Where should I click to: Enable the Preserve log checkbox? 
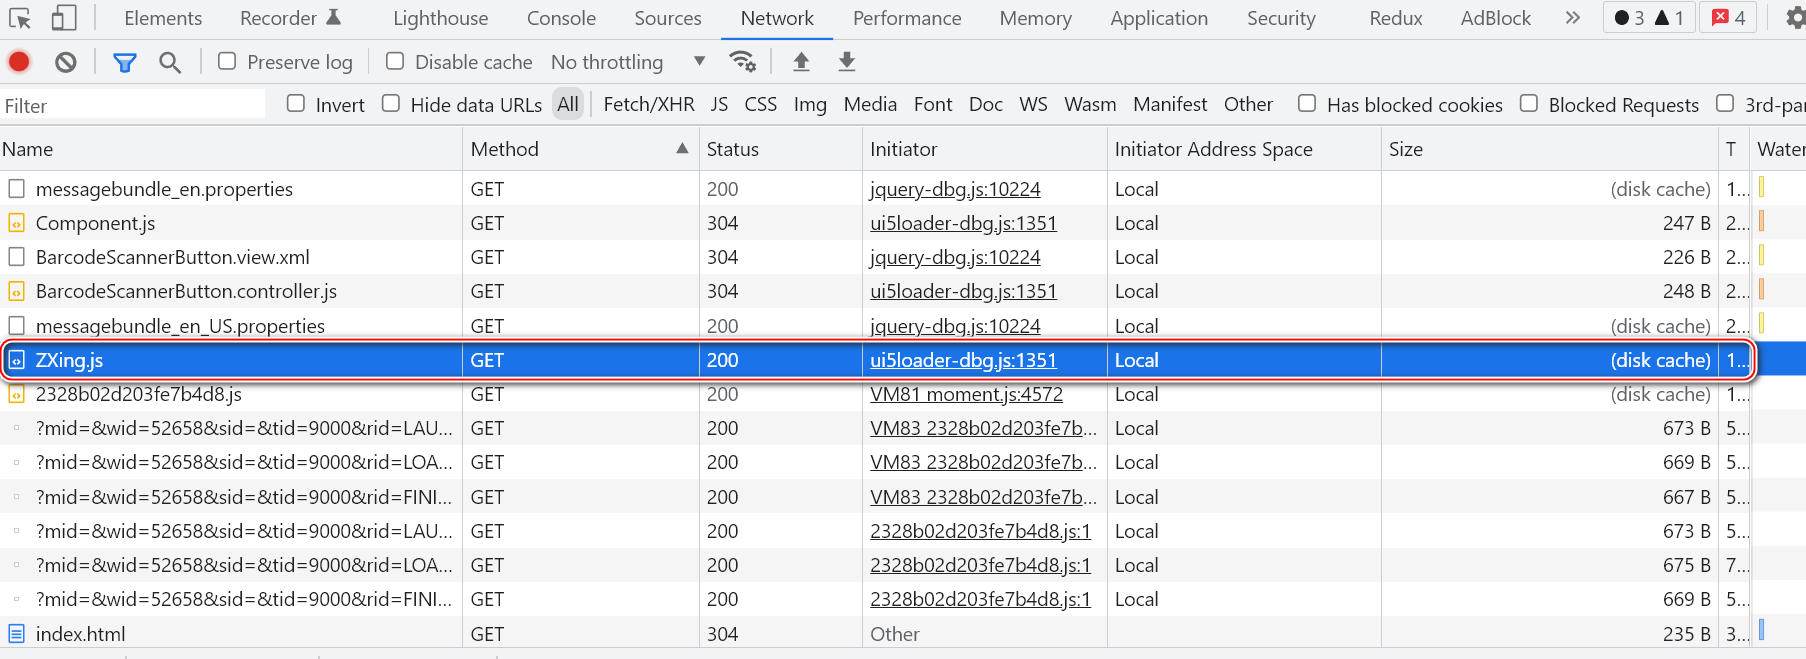(x=227, y=61)
